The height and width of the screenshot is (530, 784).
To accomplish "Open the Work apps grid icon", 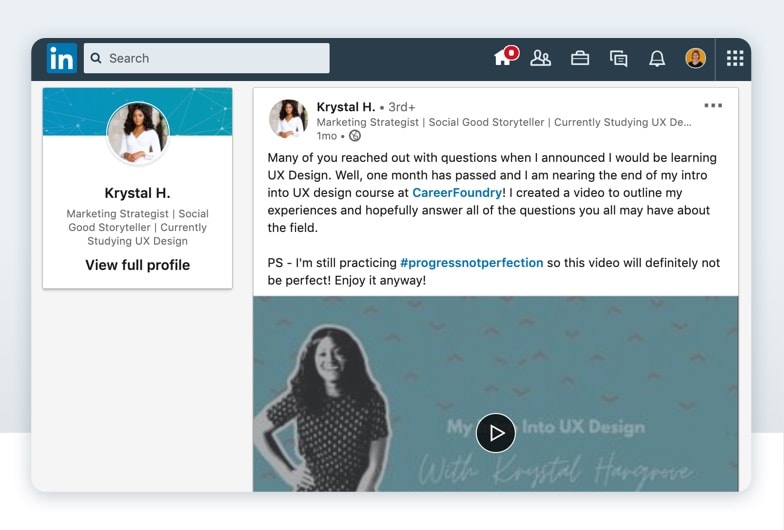I will [735, 58].
